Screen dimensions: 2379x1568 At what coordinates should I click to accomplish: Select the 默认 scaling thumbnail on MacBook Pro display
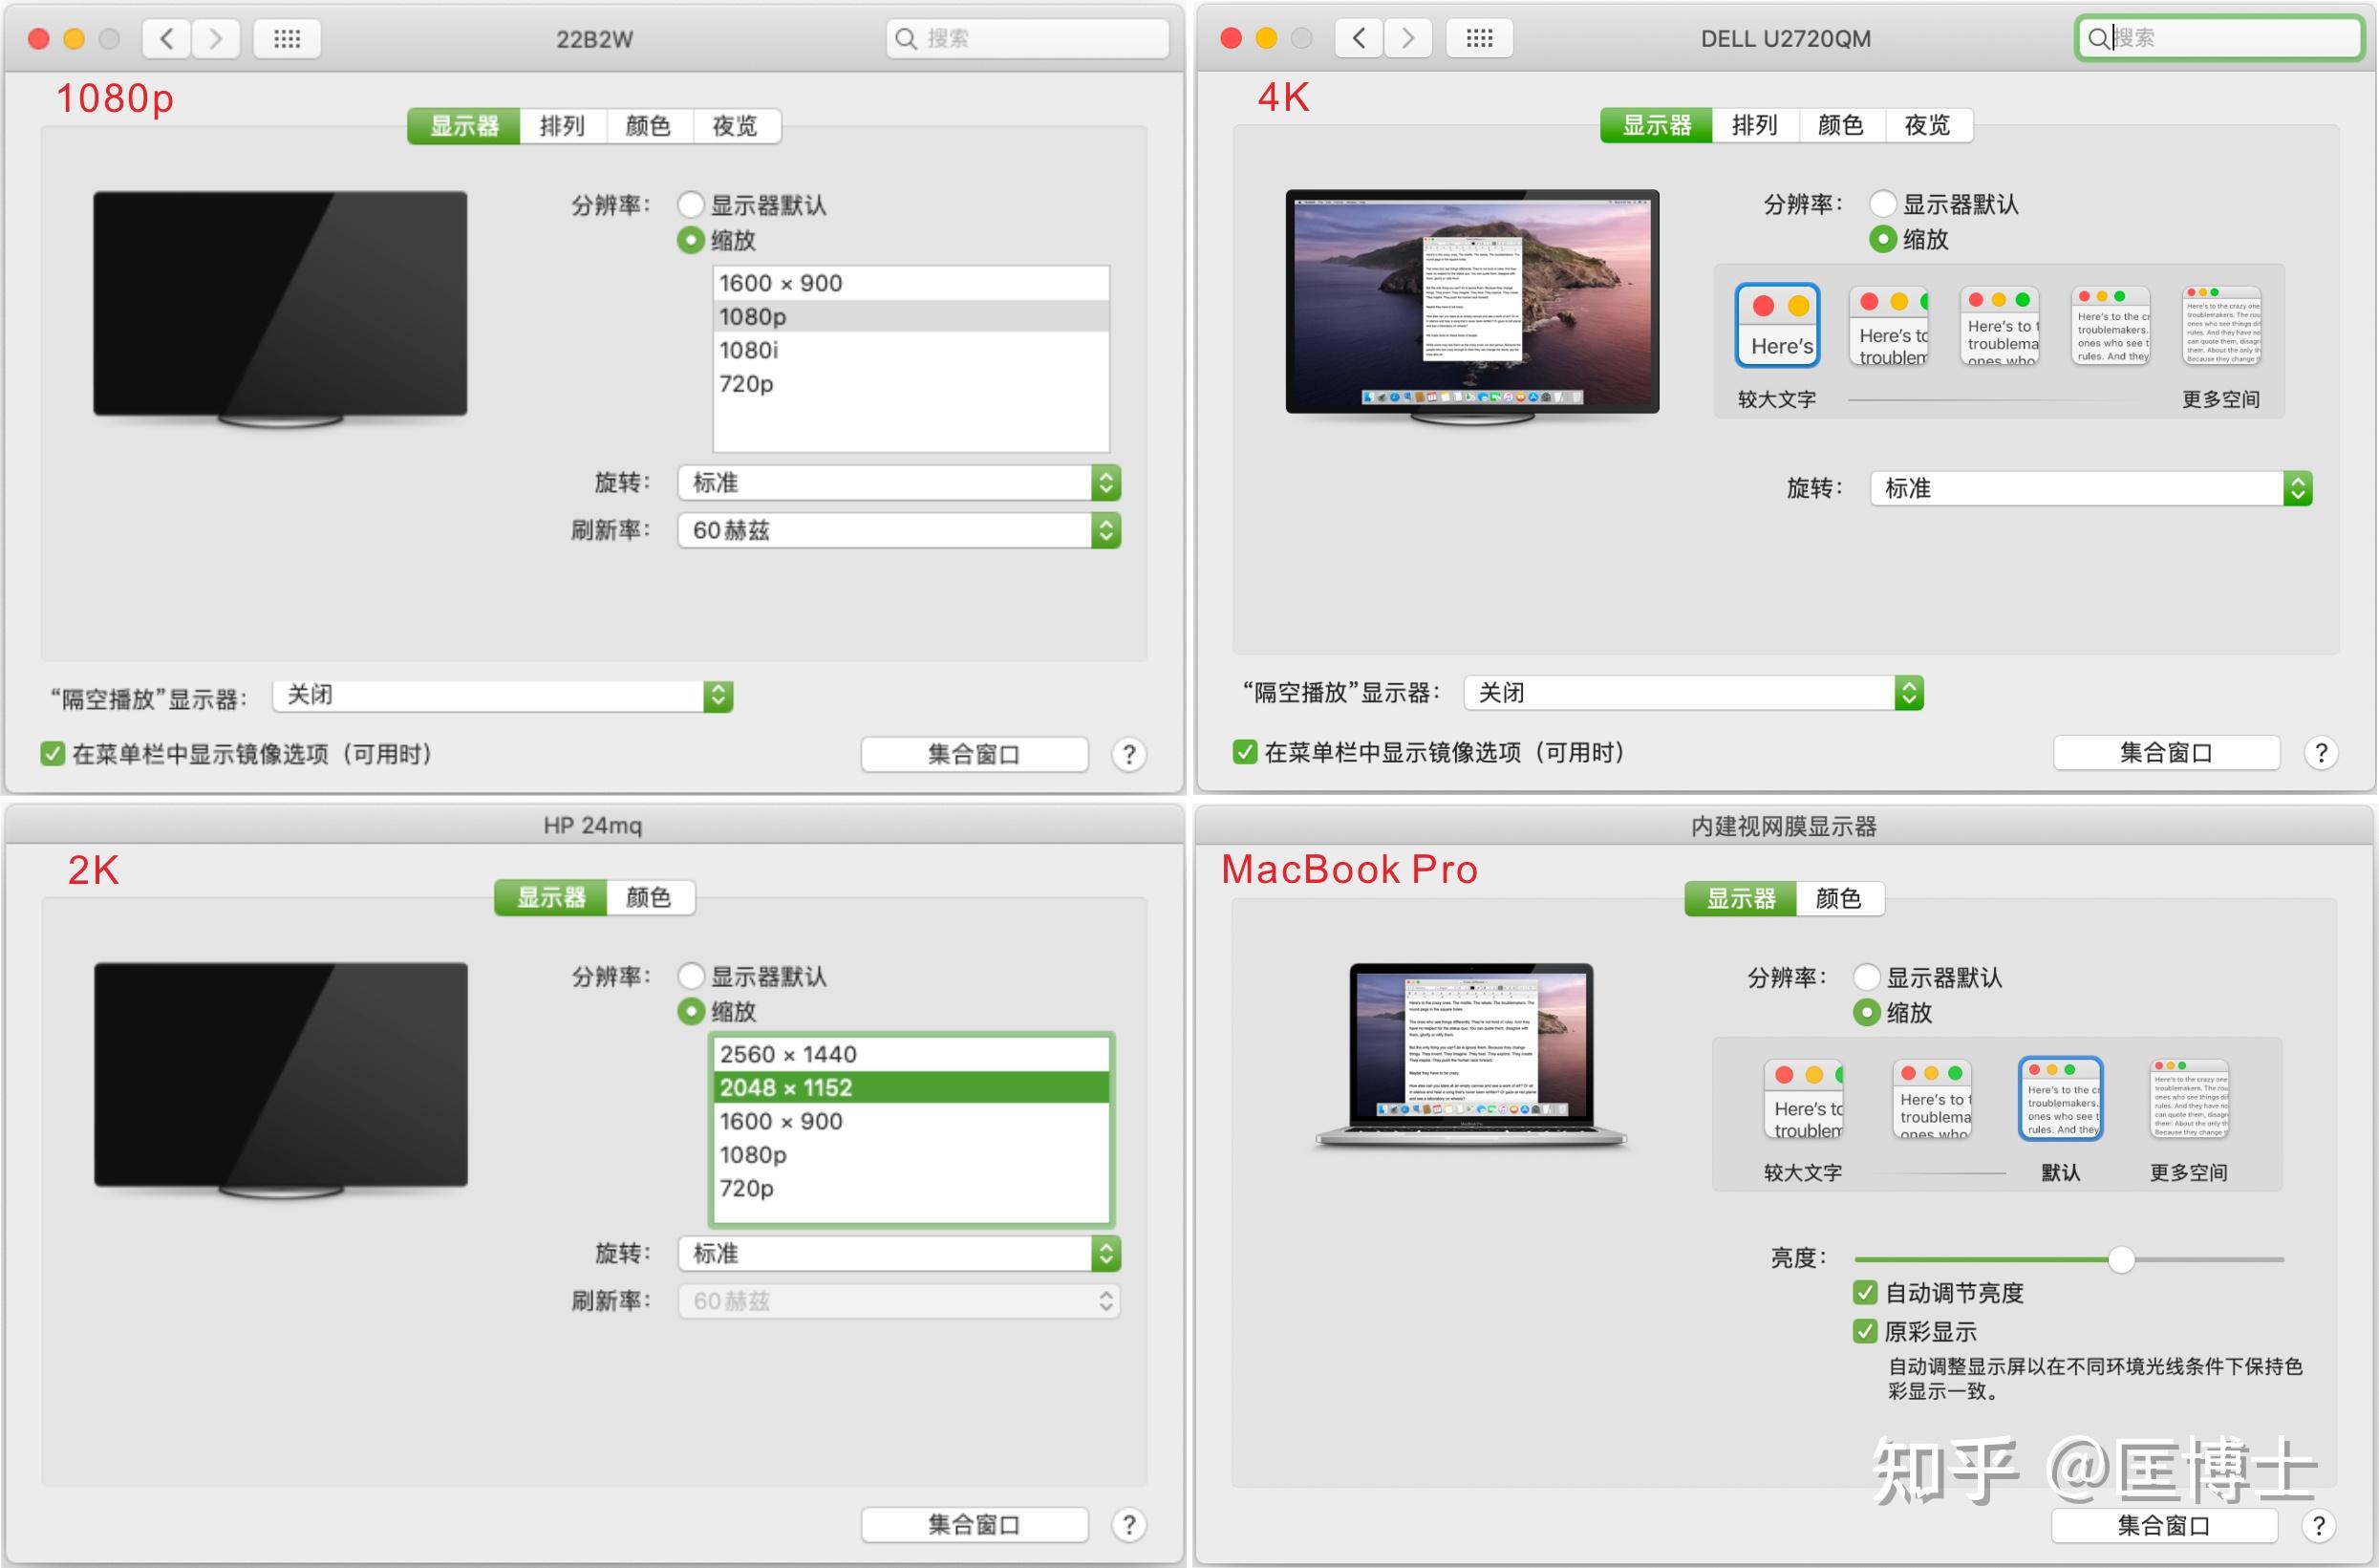2059,1098
